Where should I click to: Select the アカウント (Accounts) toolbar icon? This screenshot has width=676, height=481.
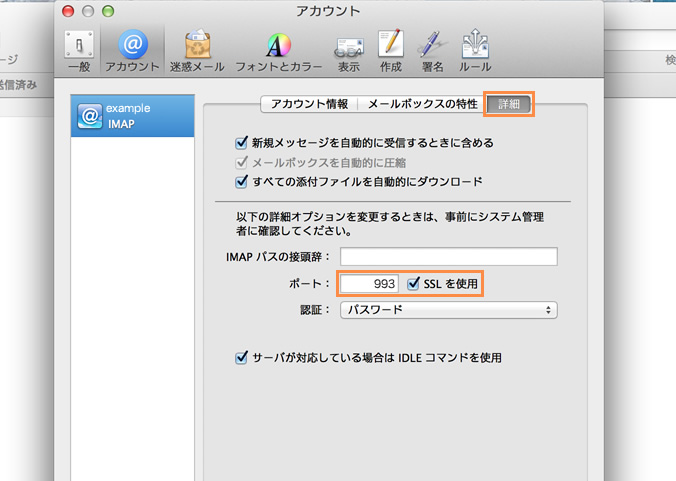coord(133,51)
